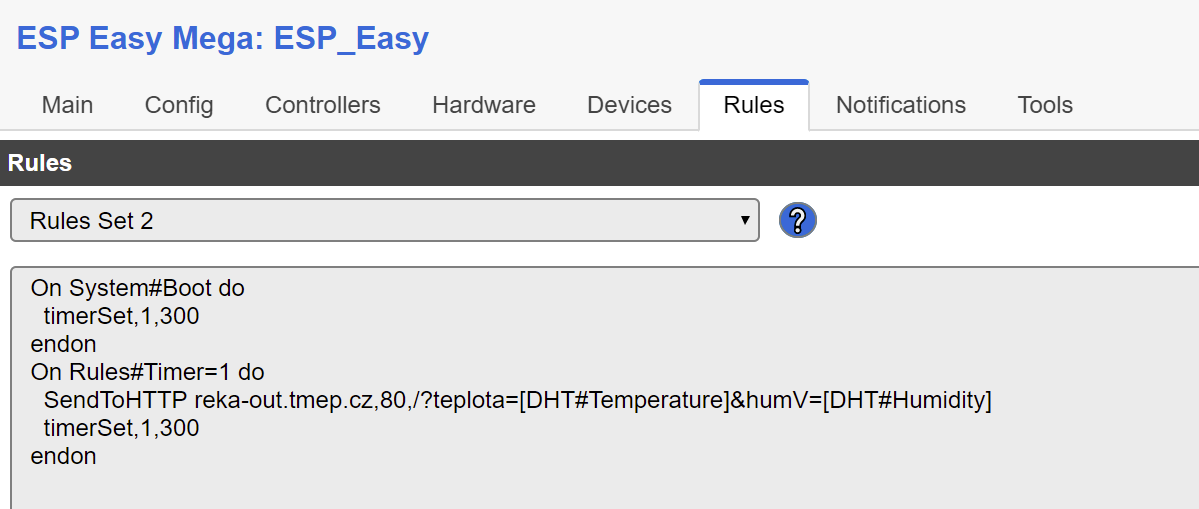Click the dark Rules section header

pos(599,163)
